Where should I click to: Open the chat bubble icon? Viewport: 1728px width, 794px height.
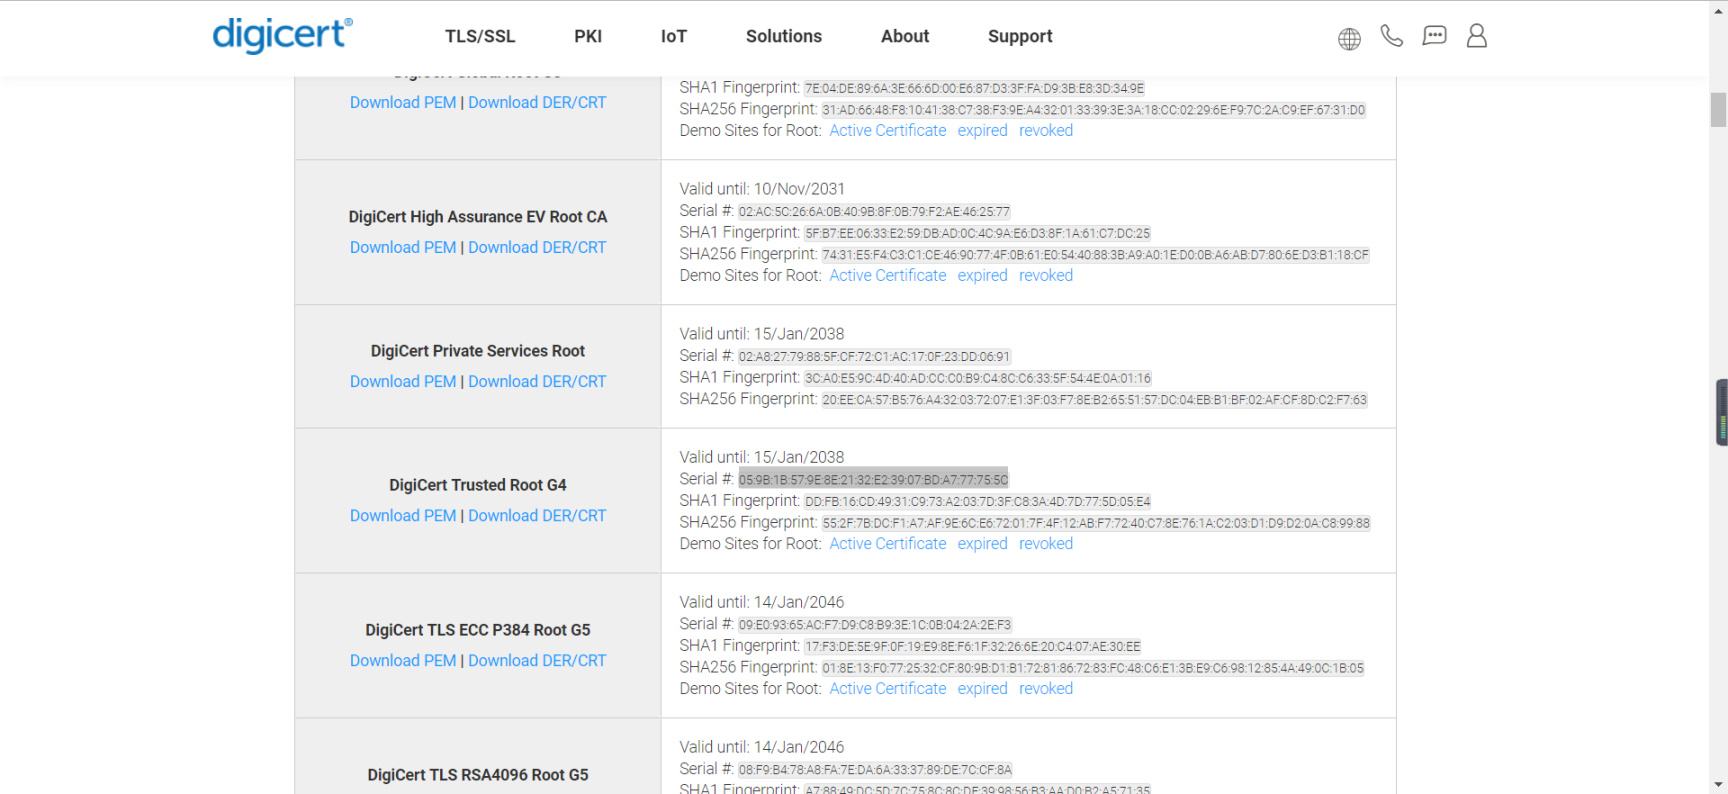pyautogui.click(x=1434, y=36)
